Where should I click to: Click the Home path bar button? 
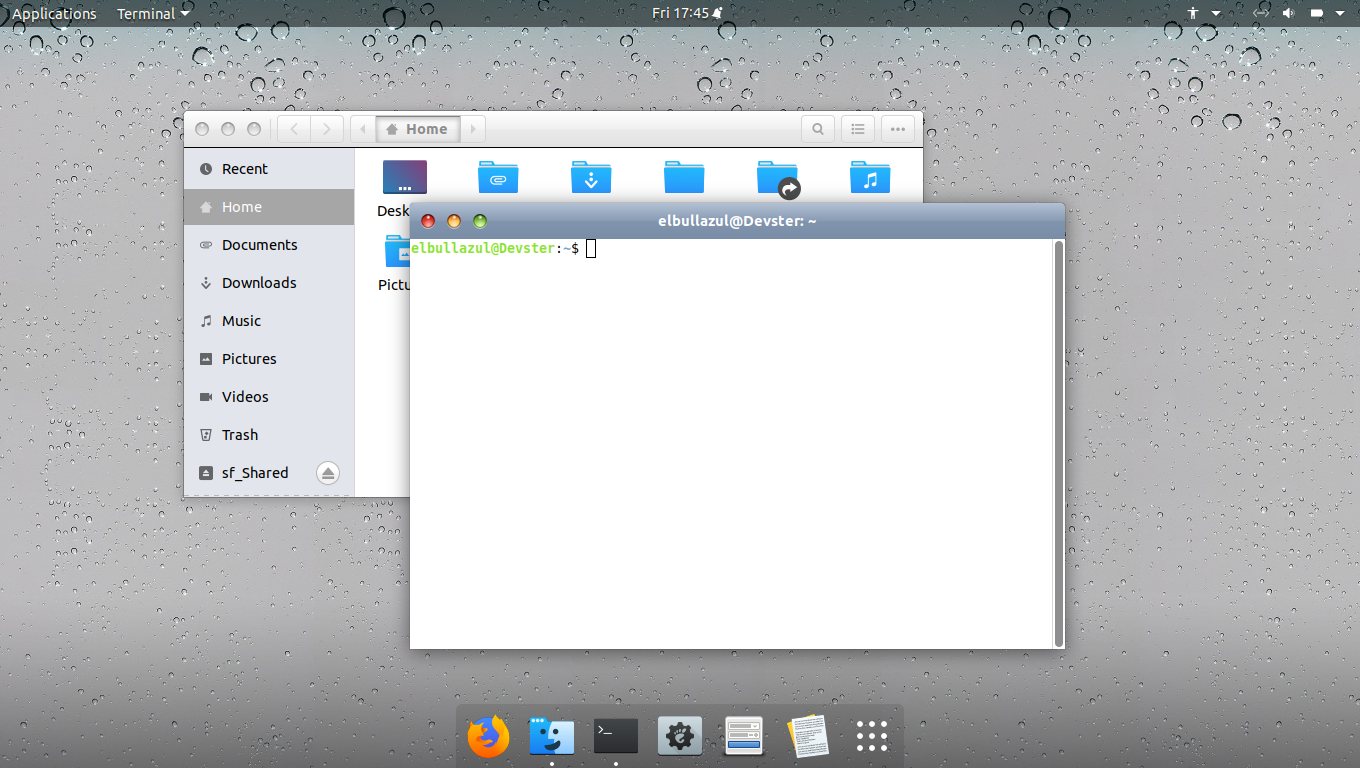(x=418, y=129)
